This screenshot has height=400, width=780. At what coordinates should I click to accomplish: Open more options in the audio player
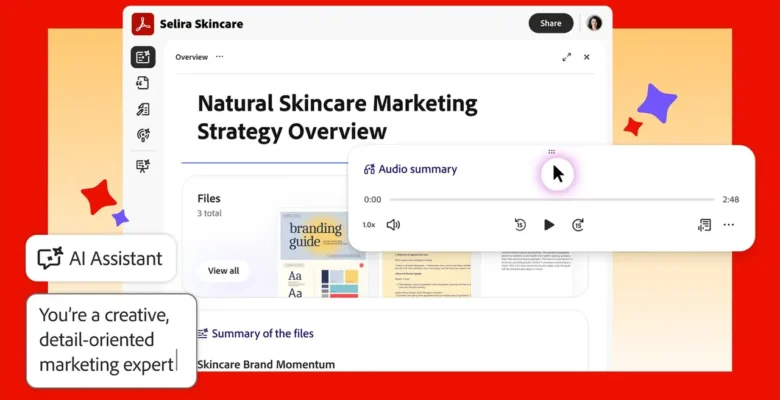coord(729,225)
